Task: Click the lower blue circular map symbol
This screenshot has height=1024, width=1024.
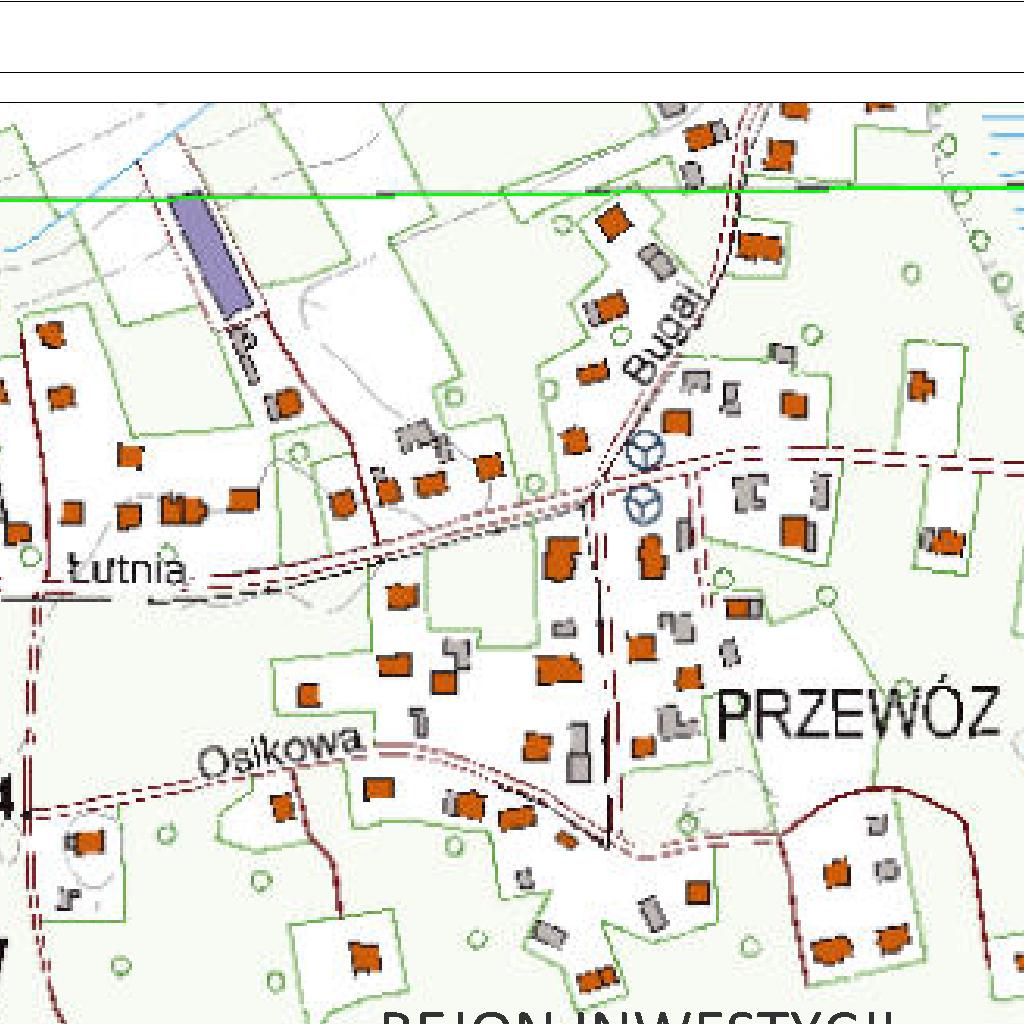Action: [645, 505]
